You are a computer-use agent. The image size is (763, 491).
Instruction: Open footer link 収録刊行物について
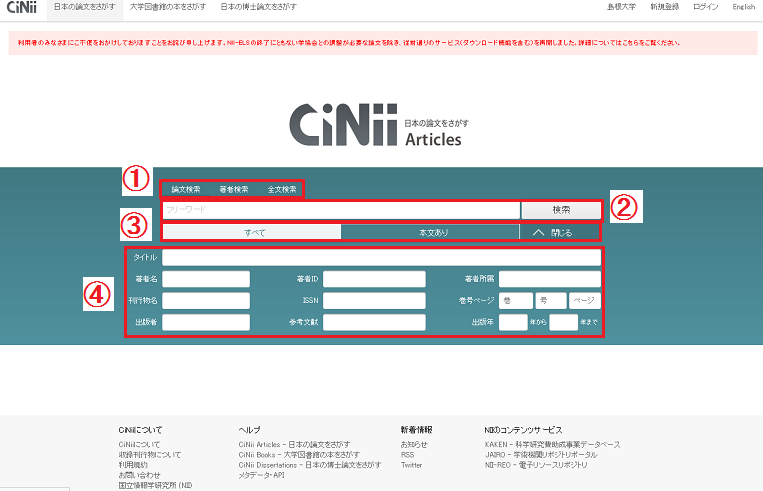(150, 455)
